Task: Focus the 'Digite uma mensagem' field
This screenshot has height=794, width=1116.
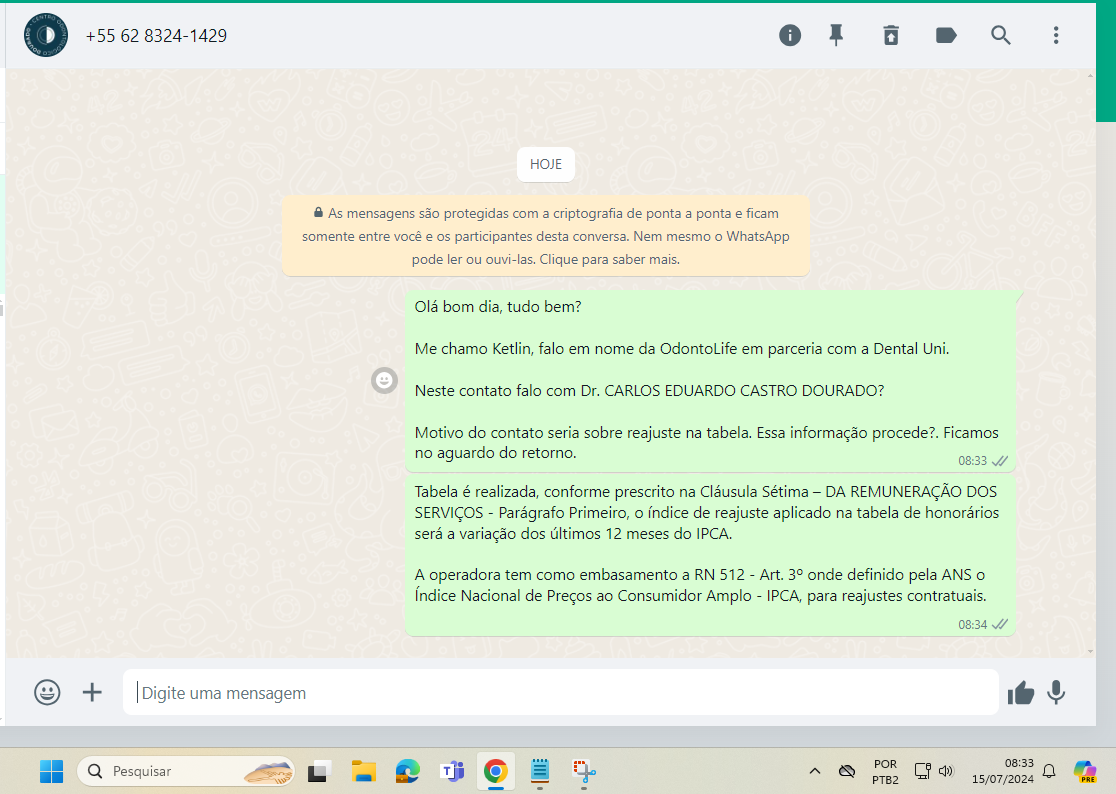Action: point(560,692)
